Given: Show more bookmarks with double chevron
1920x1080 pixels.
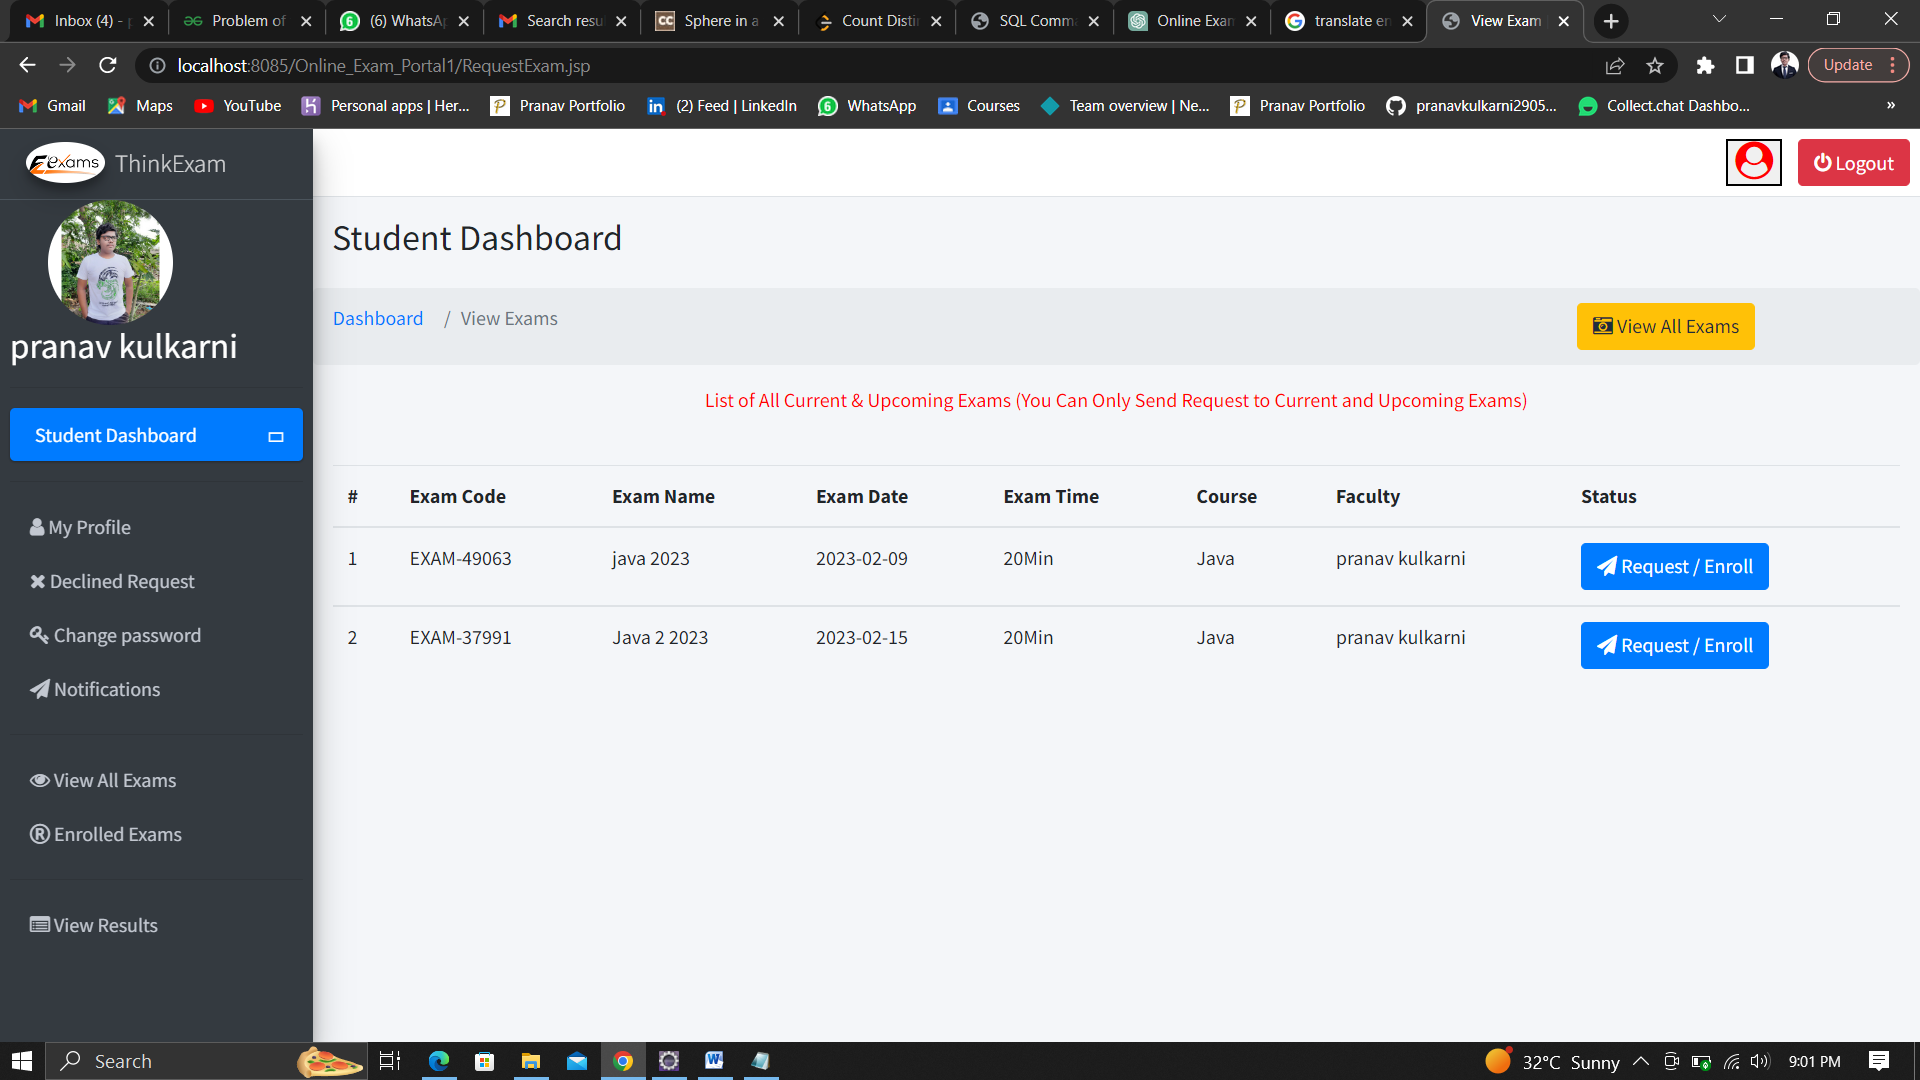Looking at the screenshot, I should pos(1890,105).
